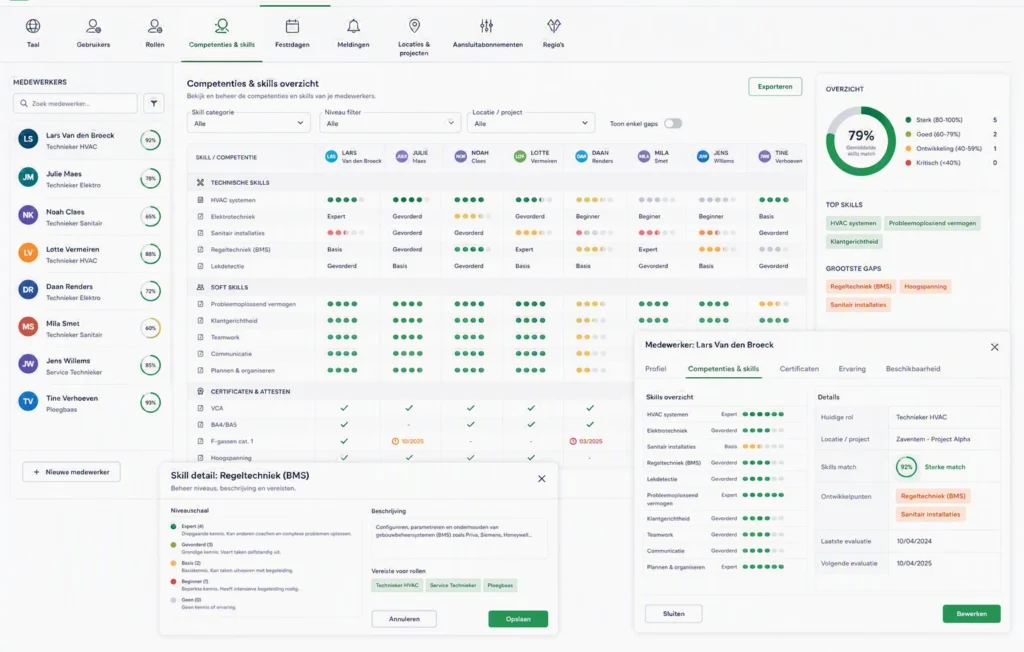Click the search magnifier icon
Viewport: 1024px width, 652px height.
click(x=24, y=103)
